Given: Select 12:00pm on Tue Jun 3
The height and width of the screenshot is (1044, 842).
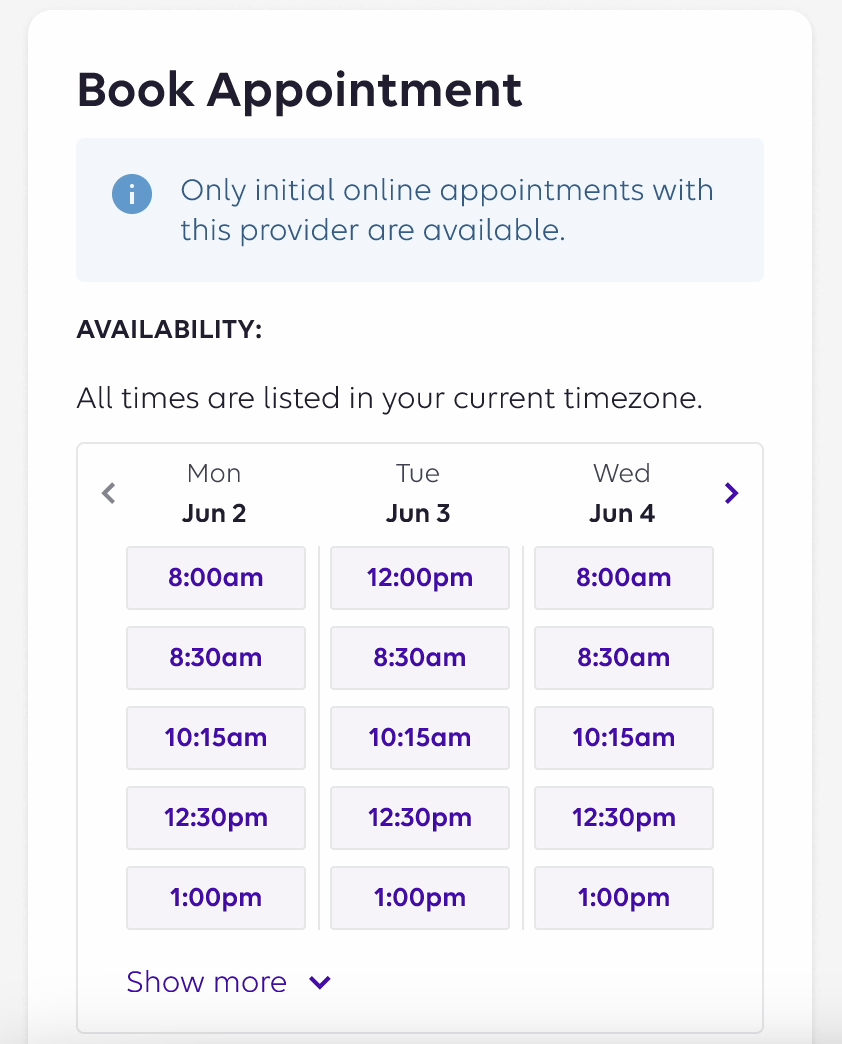Looking at the screenshot, I should (x=420, y=578).
